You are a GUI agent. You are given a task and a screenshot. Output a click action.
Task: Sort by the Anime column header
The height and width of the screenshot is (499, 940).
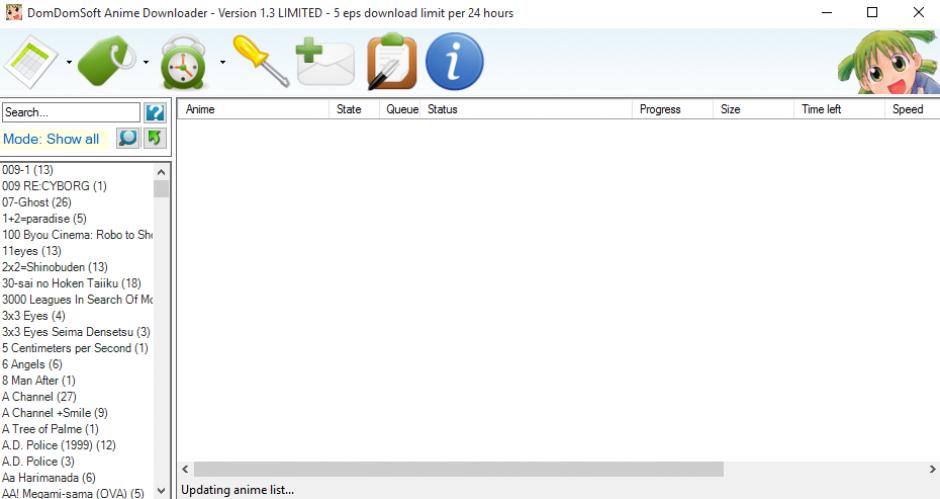(254, 109)
